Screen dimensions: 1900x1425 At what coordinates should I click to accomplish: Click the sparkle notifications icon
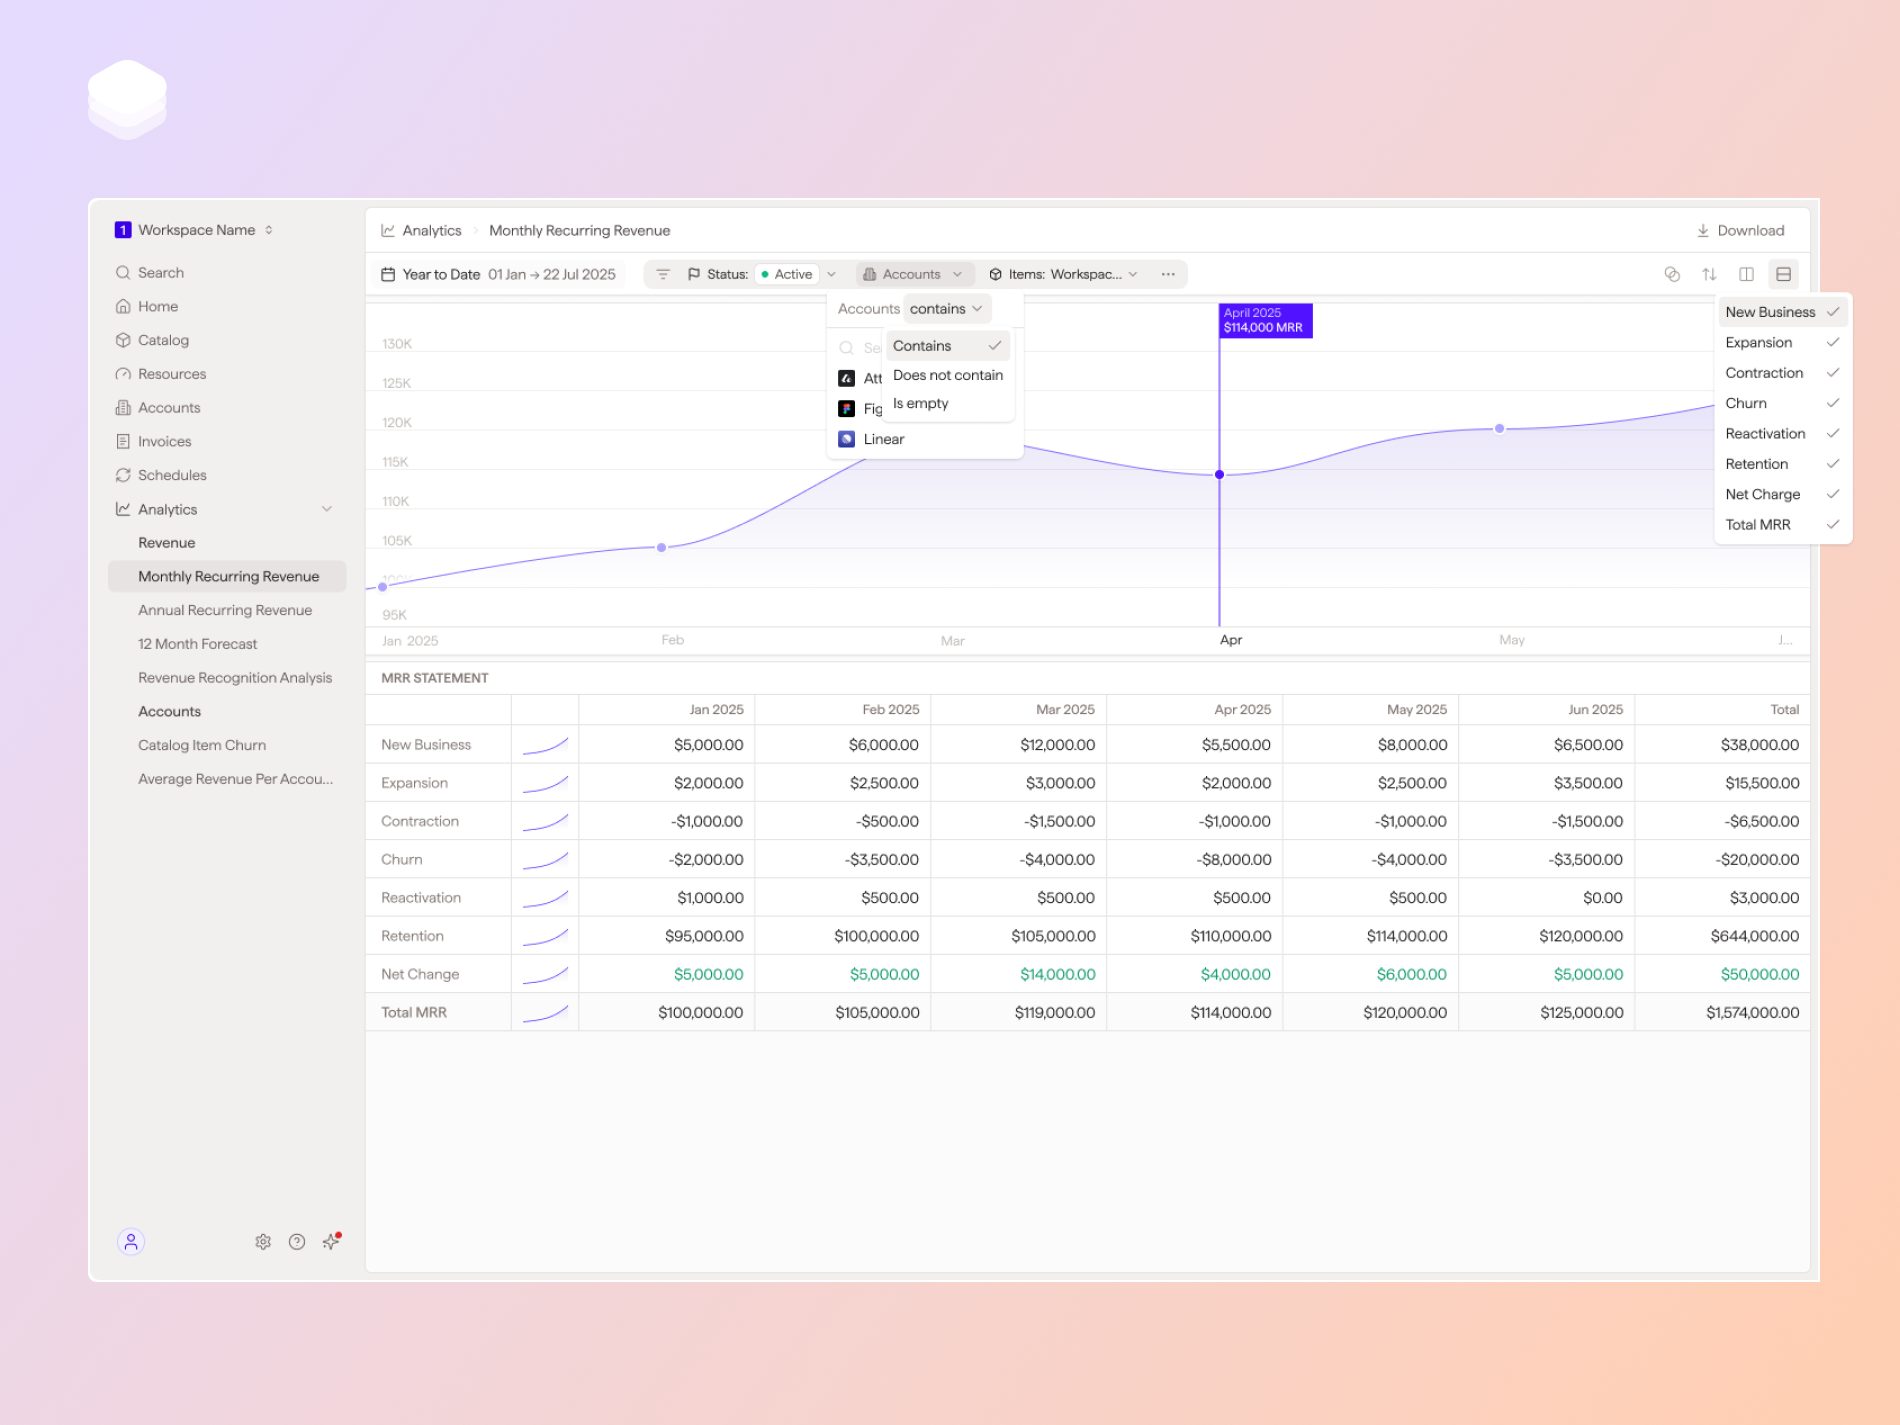click(x=331, y=1241)
